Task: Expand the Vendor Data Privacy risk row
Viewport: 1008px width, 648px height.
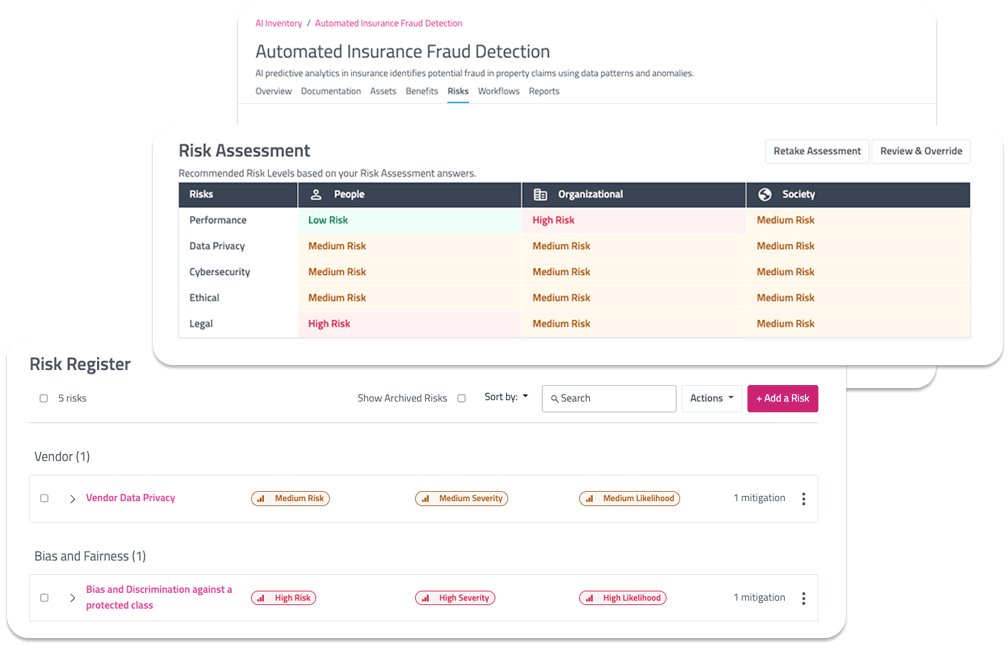Action: pyautogui.click(x=72, y=499)
